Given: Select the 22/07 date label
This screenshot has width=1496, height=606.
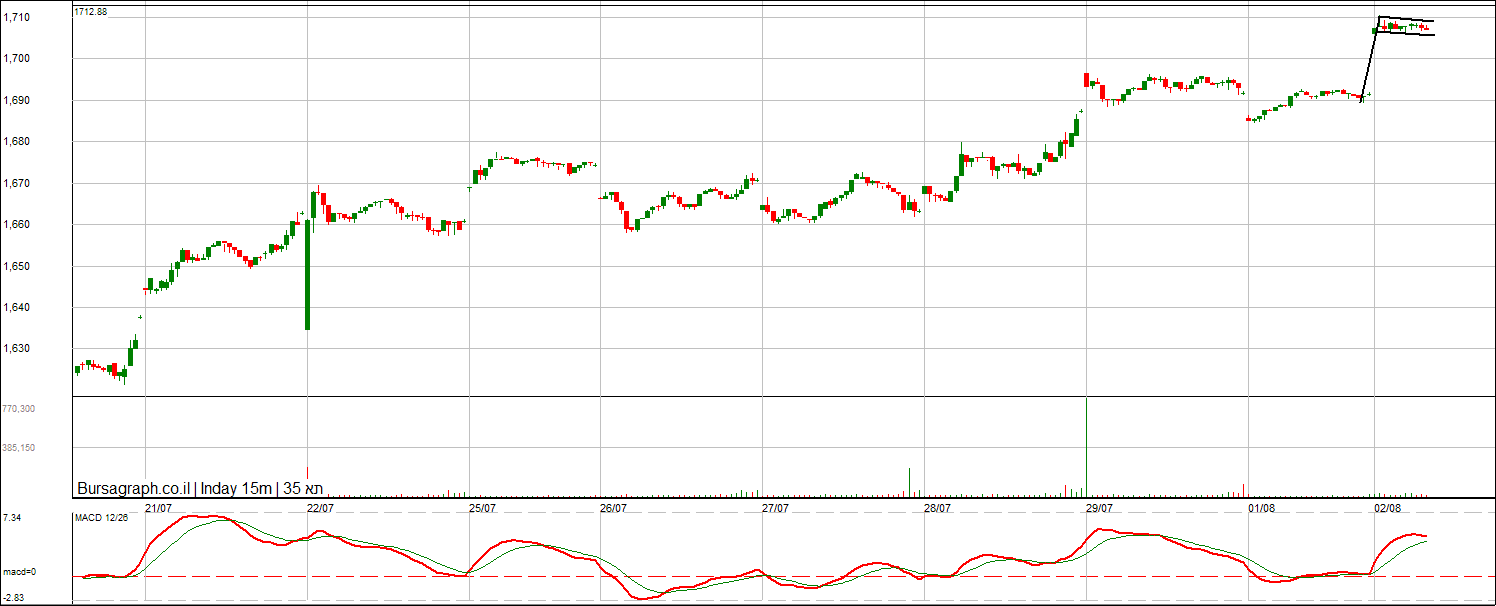Looking at the screenshot, I should pyautogui.click(x=320, y=508).
